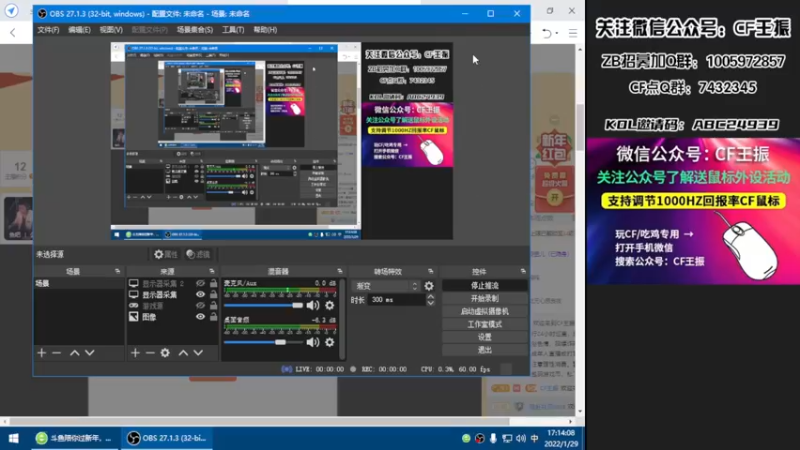Image resolution: width=800 pixels, height=450 pixels.
Task: Hide the 显示器采集 source via eye icon
Action: click(x=200, y=294)
